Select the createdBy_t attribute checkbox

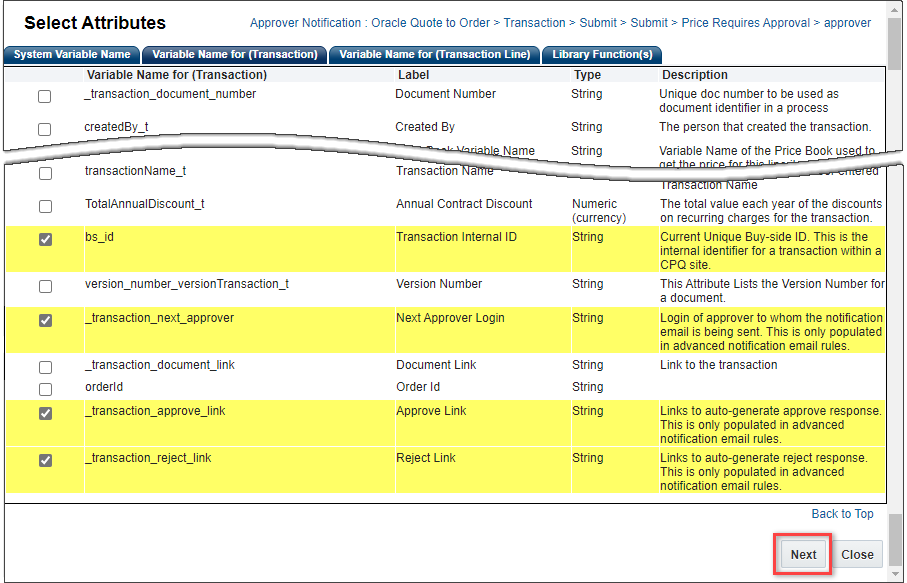(x=44, y=129)
